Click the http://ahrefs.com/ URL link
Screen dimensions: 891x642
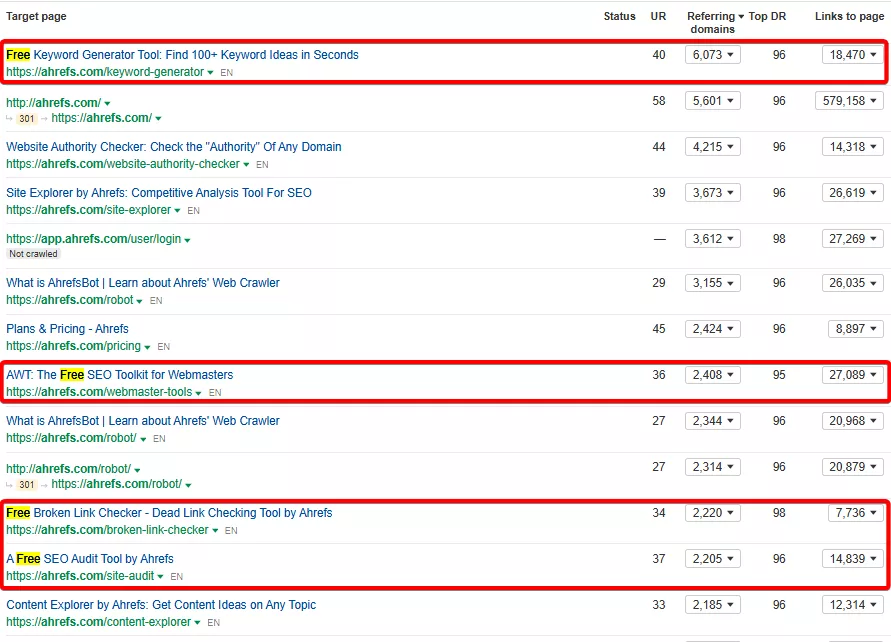[53, 103]
